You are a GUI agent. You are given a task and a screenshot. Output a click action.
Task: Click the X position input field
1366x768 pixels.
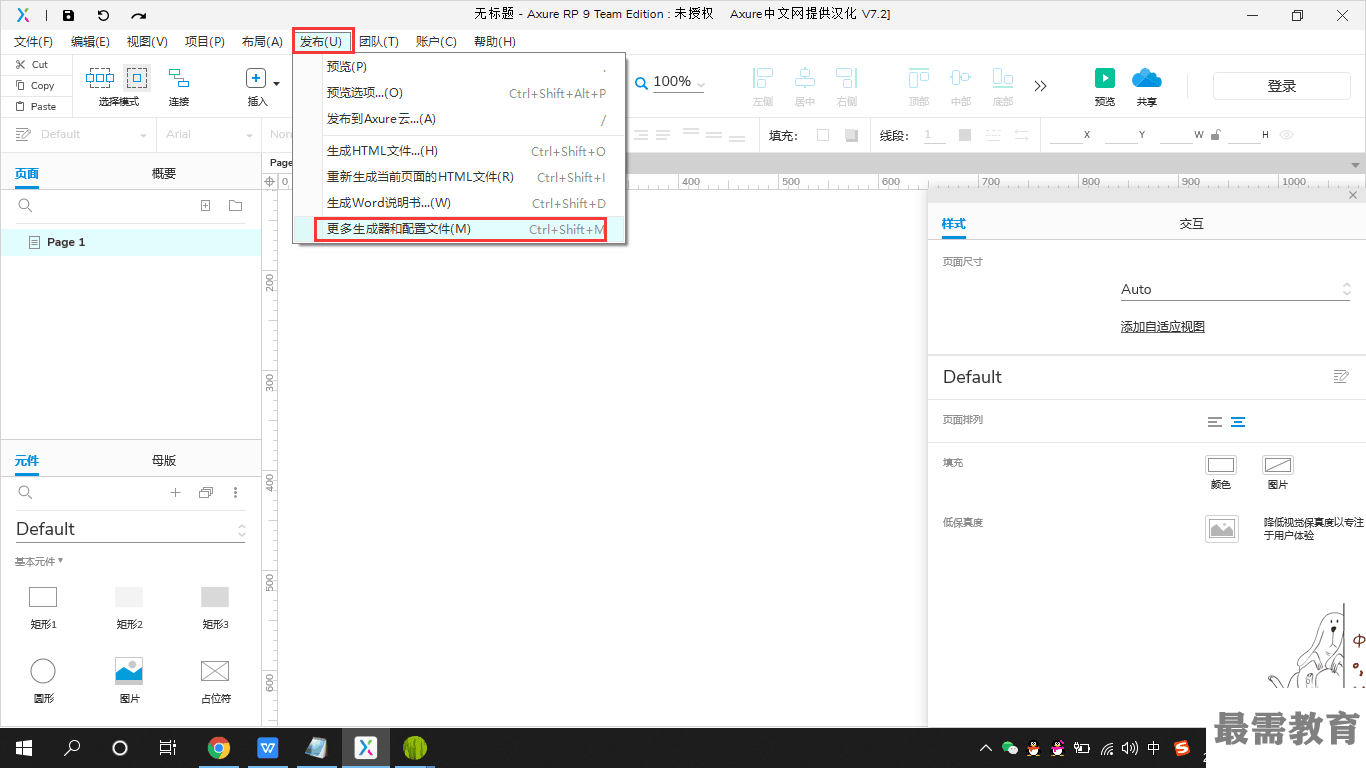pos(1066,135)
